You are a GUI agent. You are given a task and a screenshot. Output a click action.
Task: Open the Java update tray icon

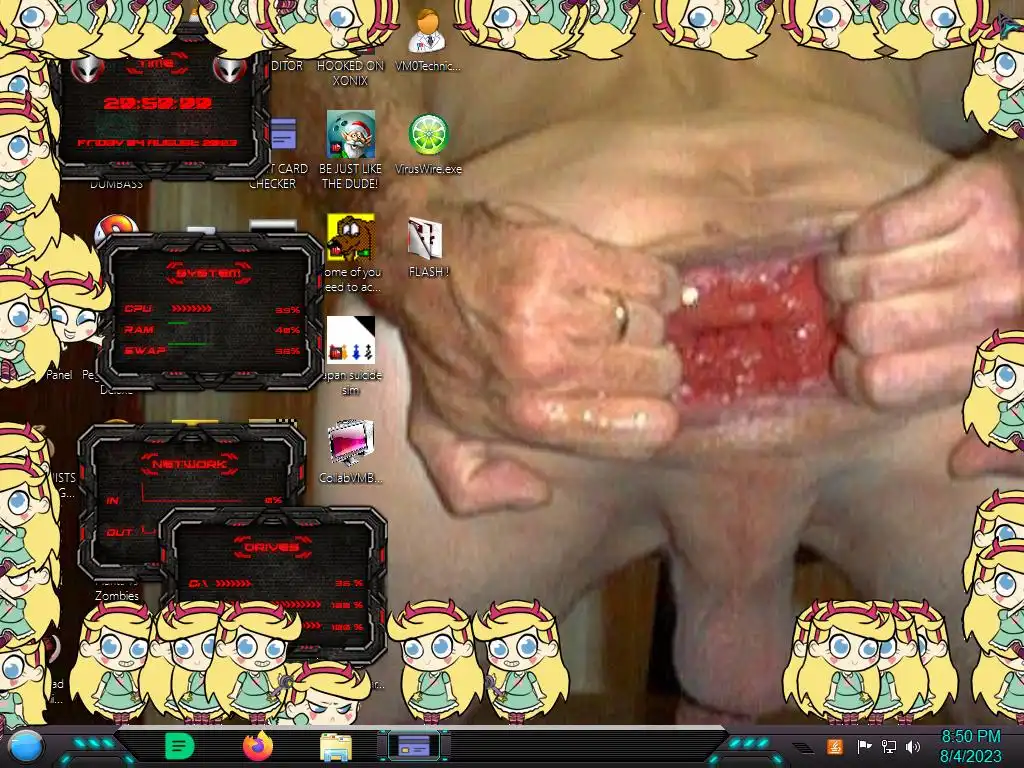click(835, 746)
